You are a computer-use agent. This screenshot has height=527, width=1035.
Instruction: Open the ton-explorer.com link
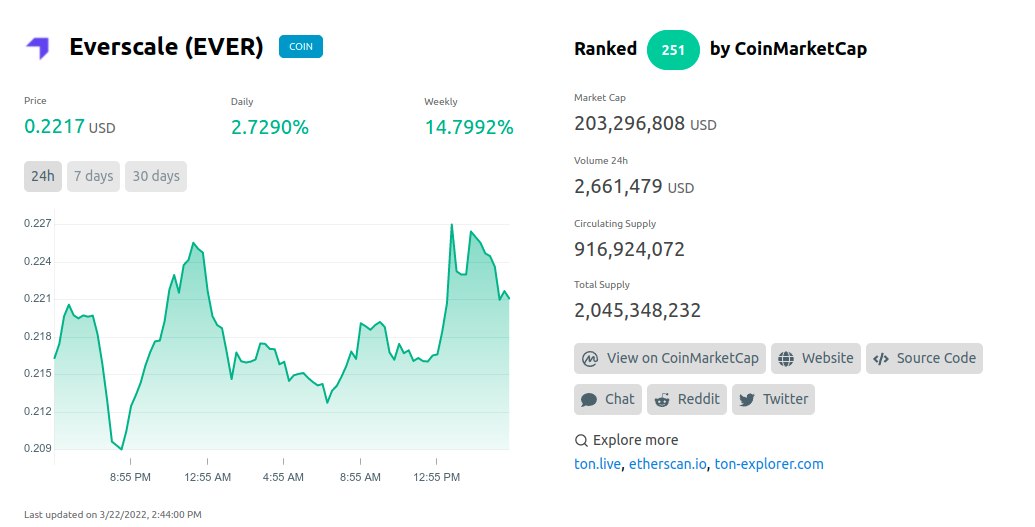(x=768, y=464)
